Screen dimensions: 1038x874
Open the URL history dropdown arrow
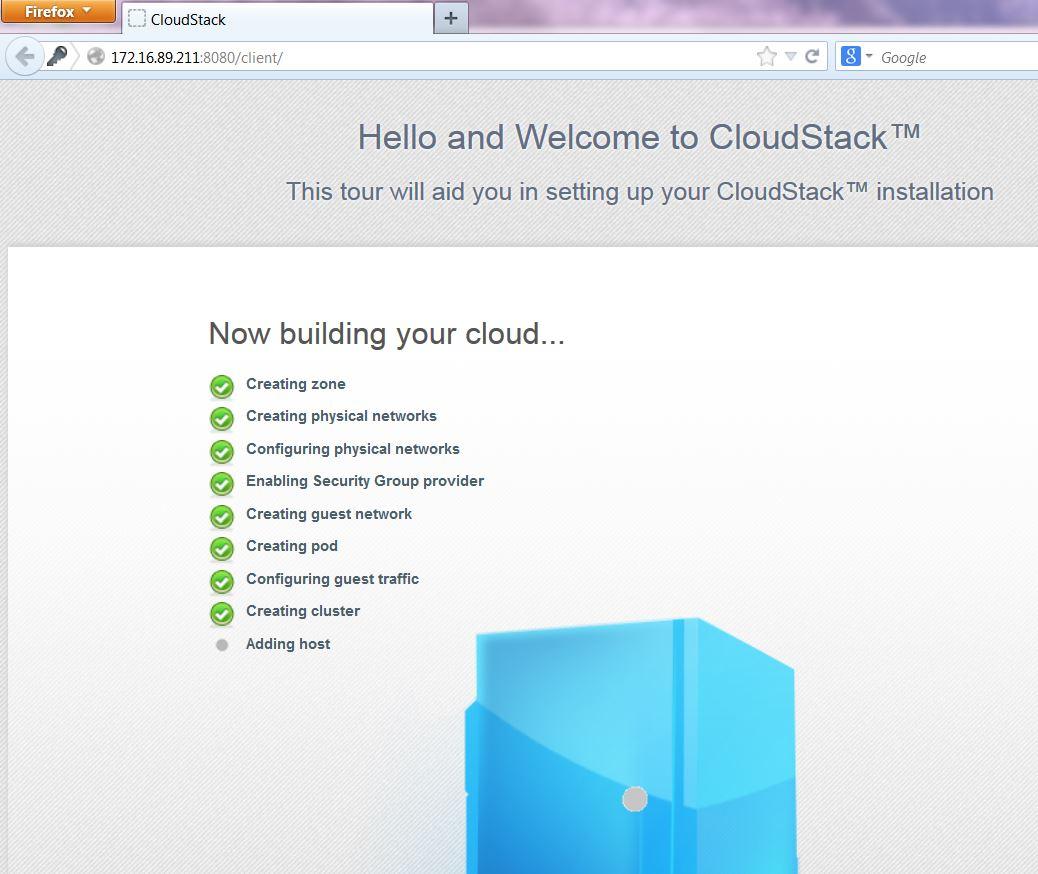pos(790,57)
